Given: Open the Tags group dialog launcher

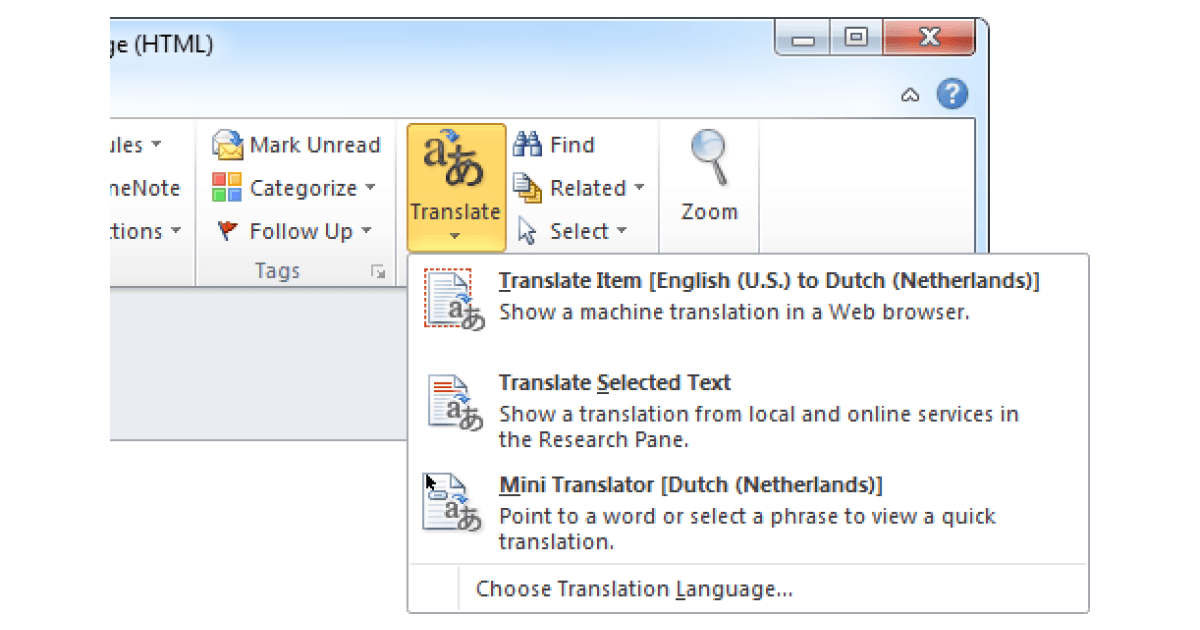Looking at the screenshot, I should click(x=378, y=271).
